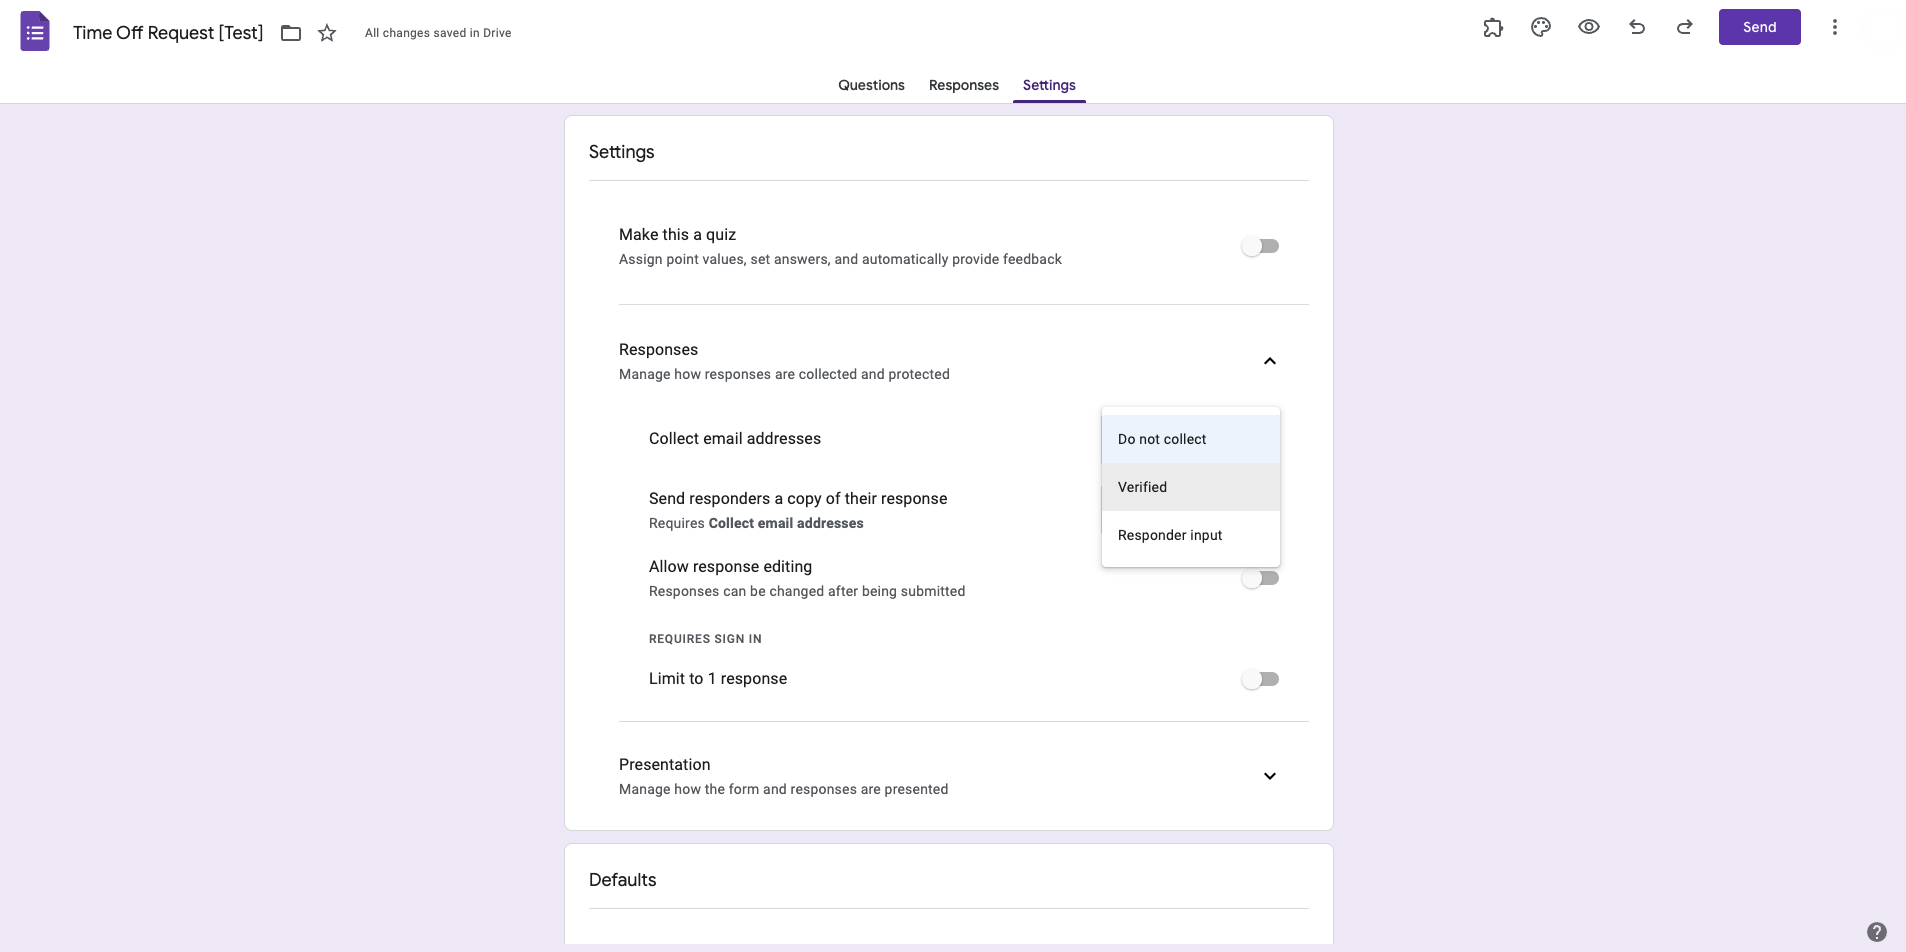
Task: Open the more options menu
Action: (x=1835, y=28)
